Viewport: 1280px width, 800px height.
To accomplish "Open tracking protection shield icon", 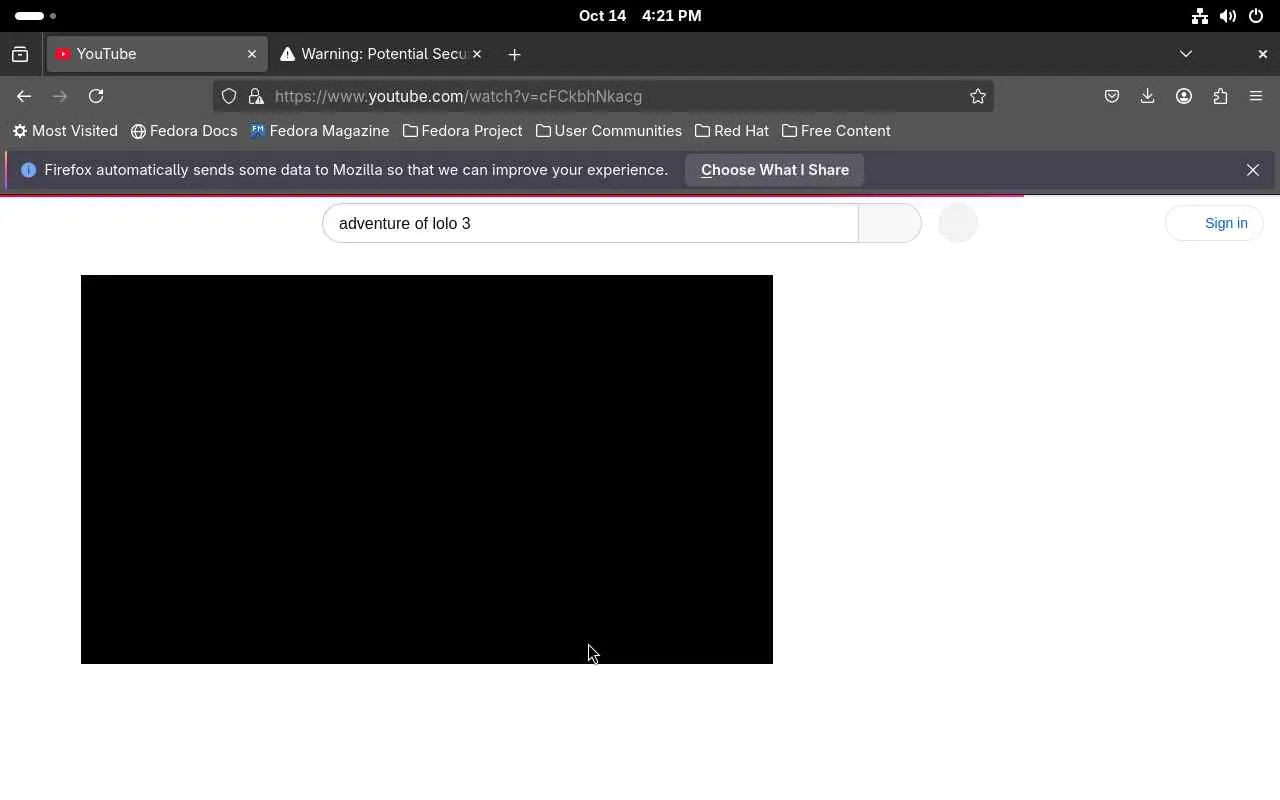I will pos(229,96).
